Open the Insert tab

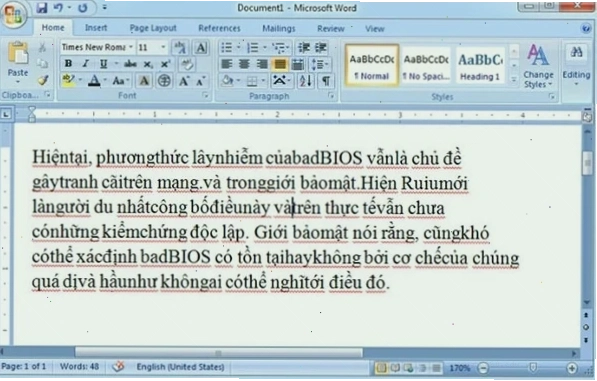[x=96, y=28]
